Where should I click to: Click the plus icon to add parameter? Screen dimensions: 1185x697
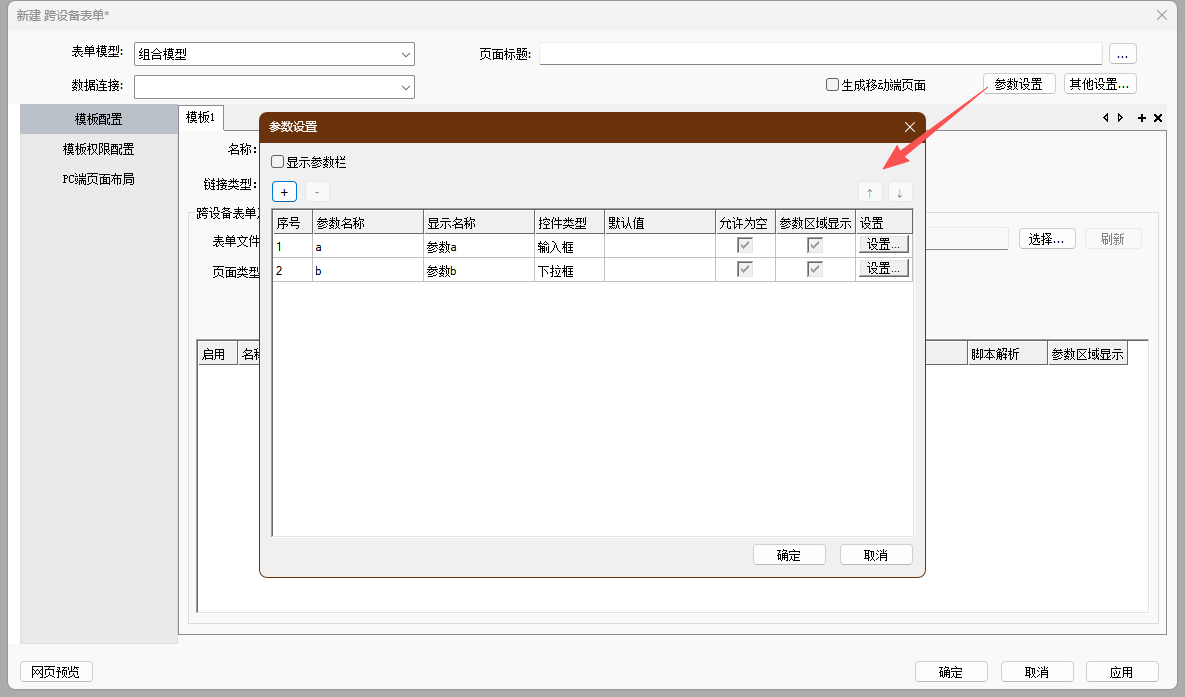(x=284, y=192)
